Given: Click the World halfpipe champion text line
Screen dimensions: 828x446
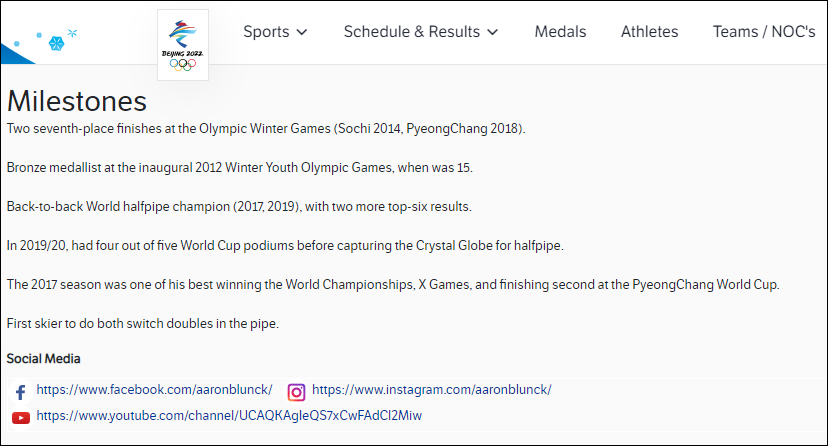Looking at the screenshot, I should [250, 206].
